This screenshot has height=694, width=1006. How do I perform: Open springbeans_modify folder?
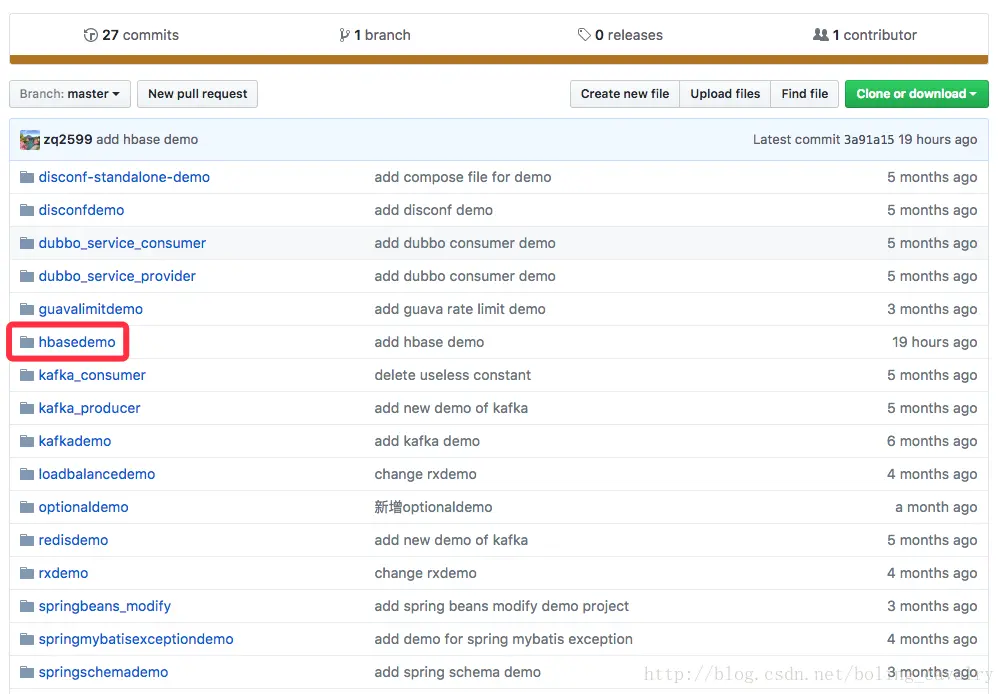[x=105, y=606]
